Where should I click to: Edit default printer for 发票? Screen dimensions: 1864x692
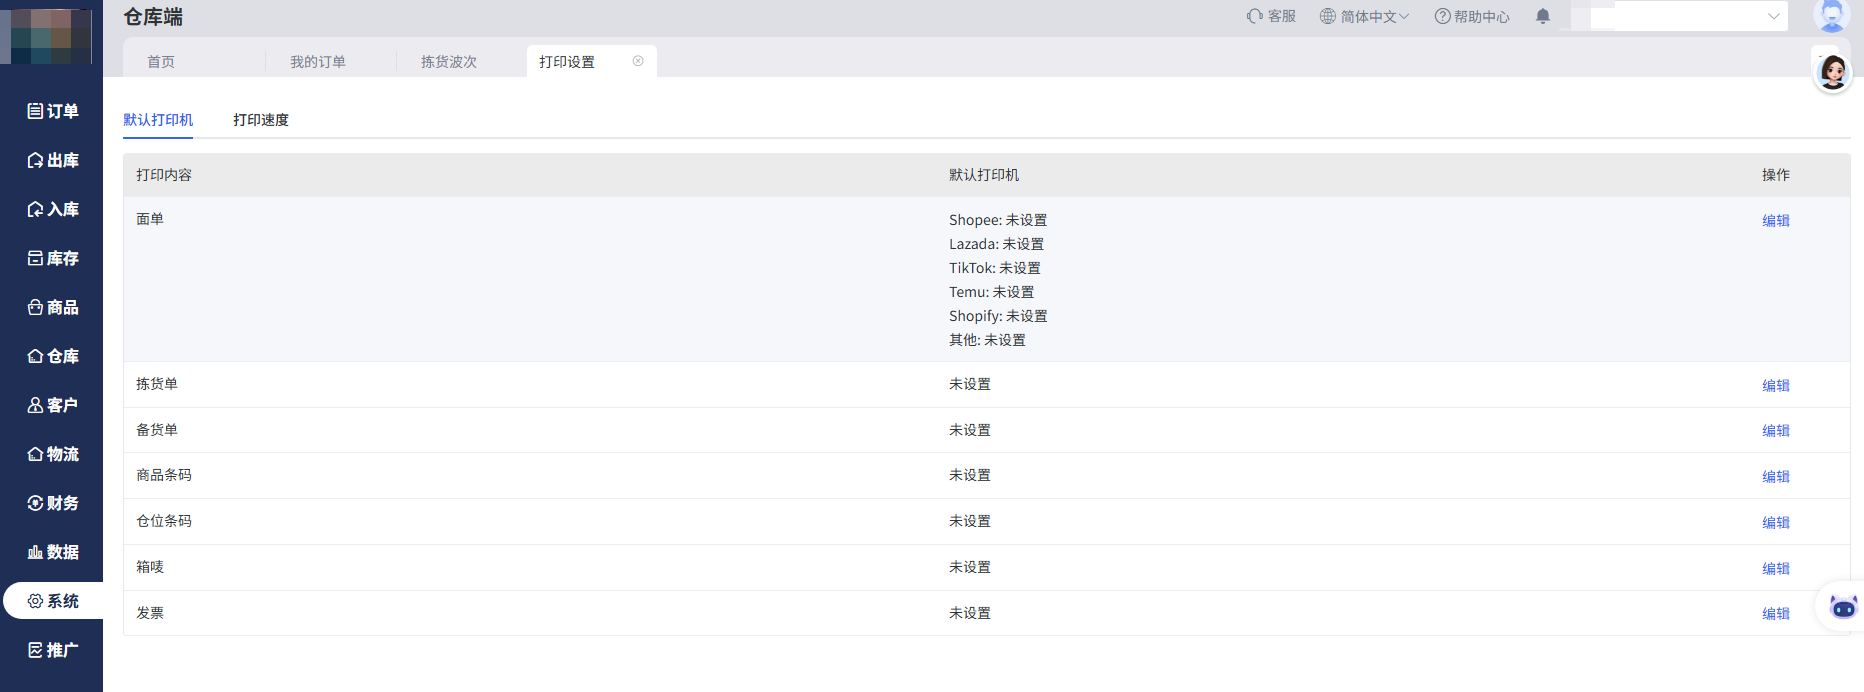pyautogui.click(x=1775, y=614)
